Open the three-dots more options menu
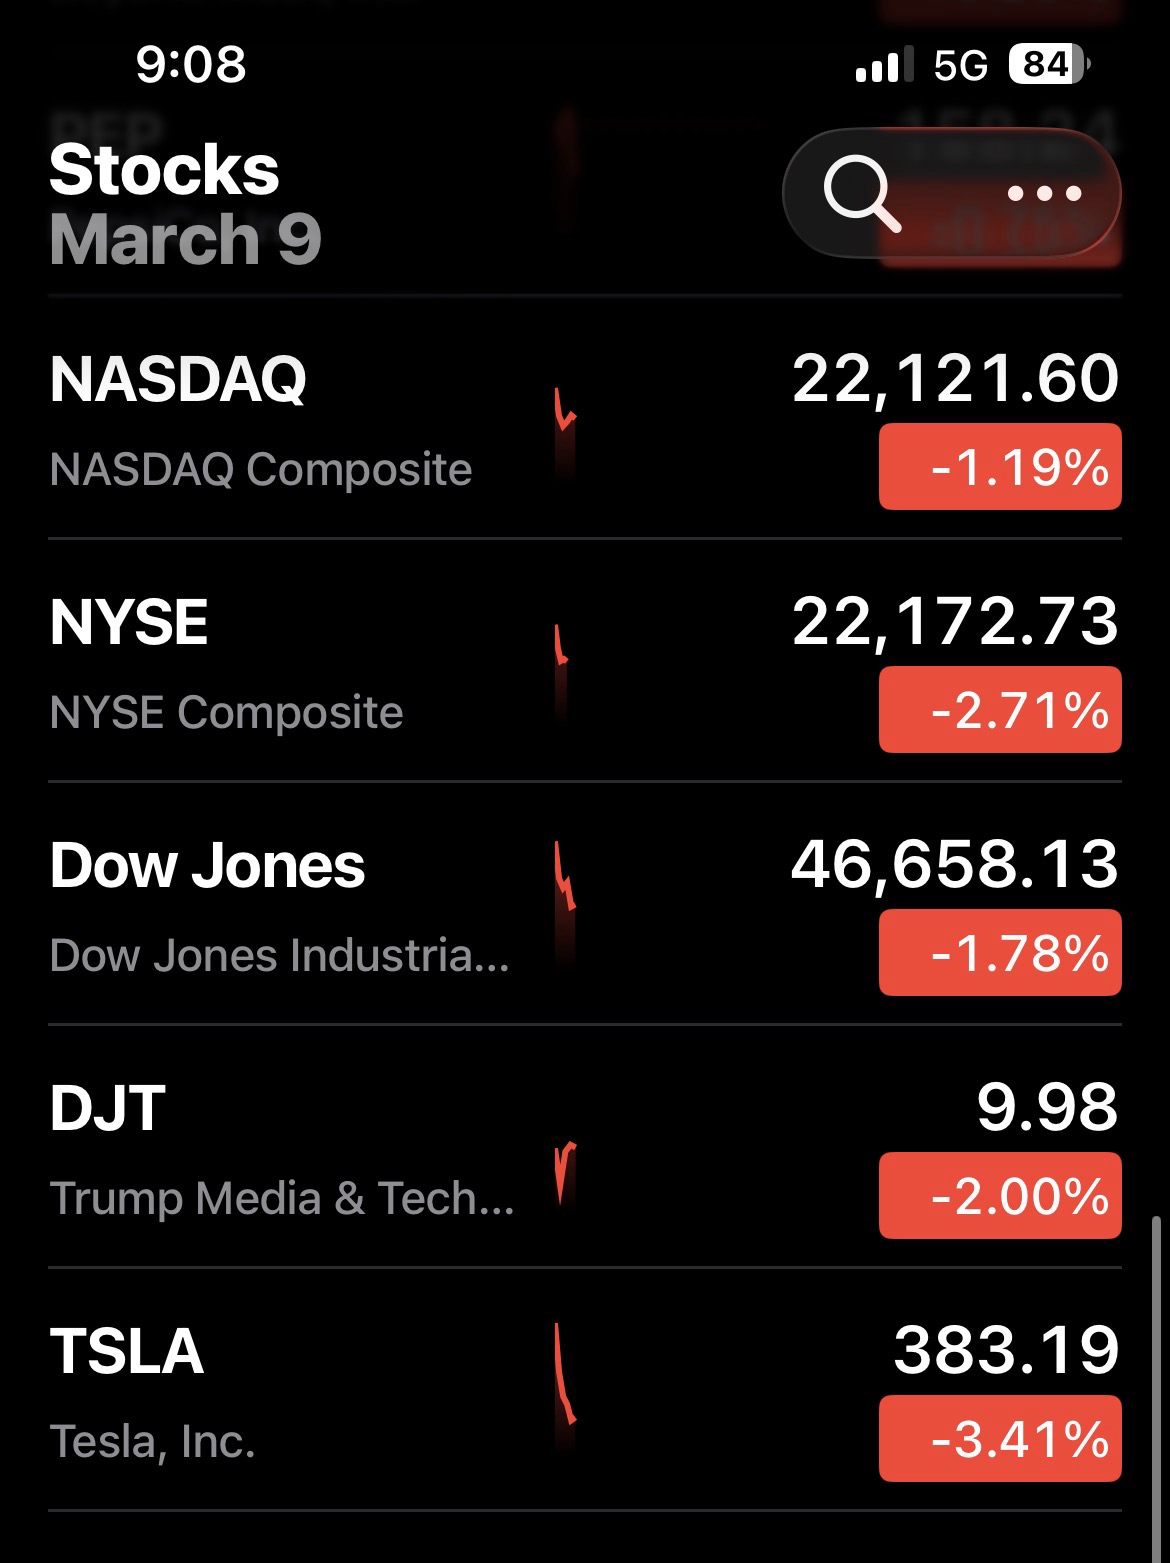1170x1563 pixels. pos(1044,193)
